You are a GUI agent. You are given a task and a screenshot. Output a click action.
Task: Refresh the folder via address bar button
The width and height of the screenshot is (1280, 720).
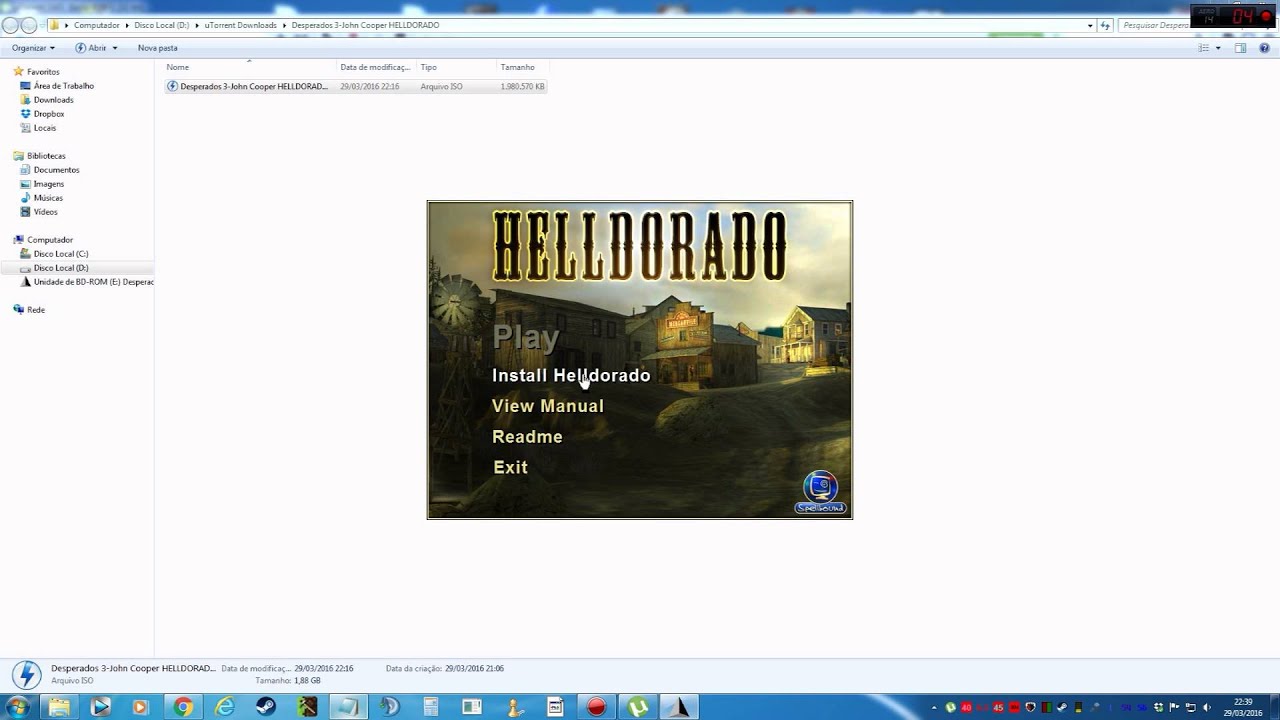pyautogui.click(x=1107, y=25)
